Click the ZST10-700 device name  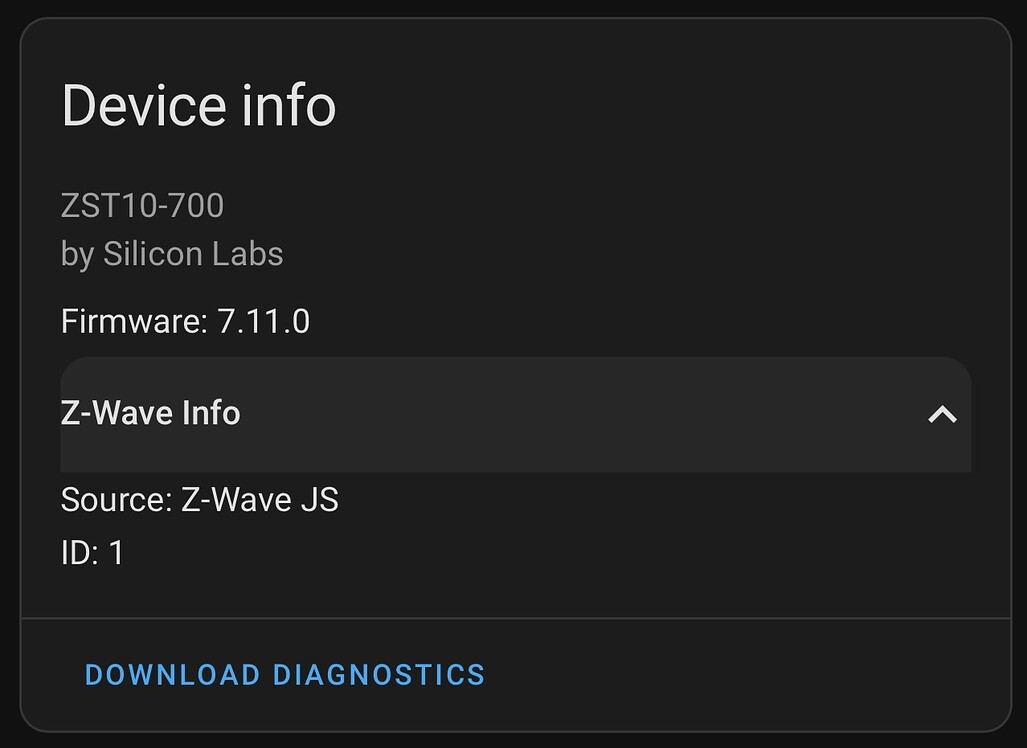coord(142,205)
